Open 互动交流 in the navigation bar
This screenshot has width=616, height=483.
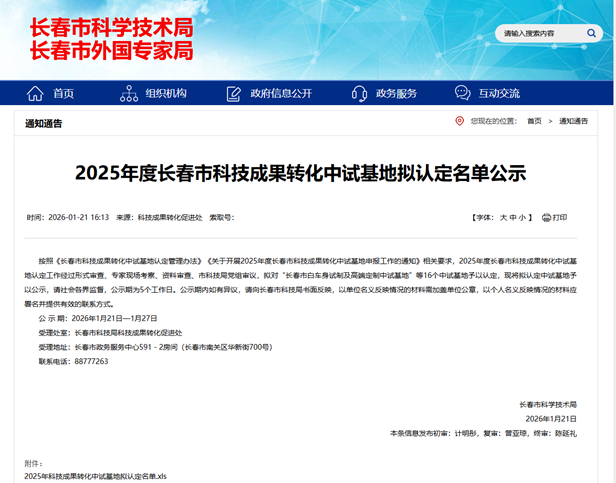tap(499, 93)
